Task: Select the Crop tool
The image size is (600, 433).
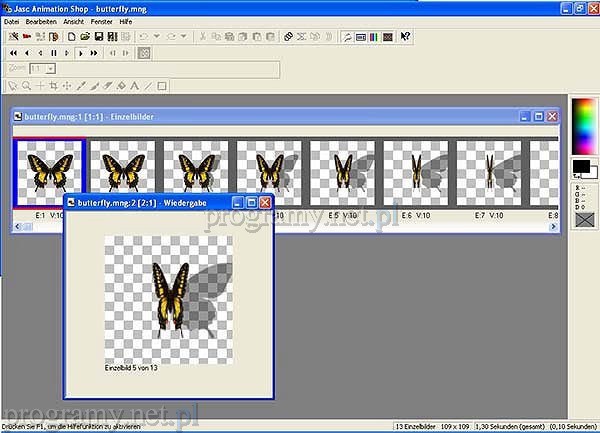Action: tap(53, 85)
